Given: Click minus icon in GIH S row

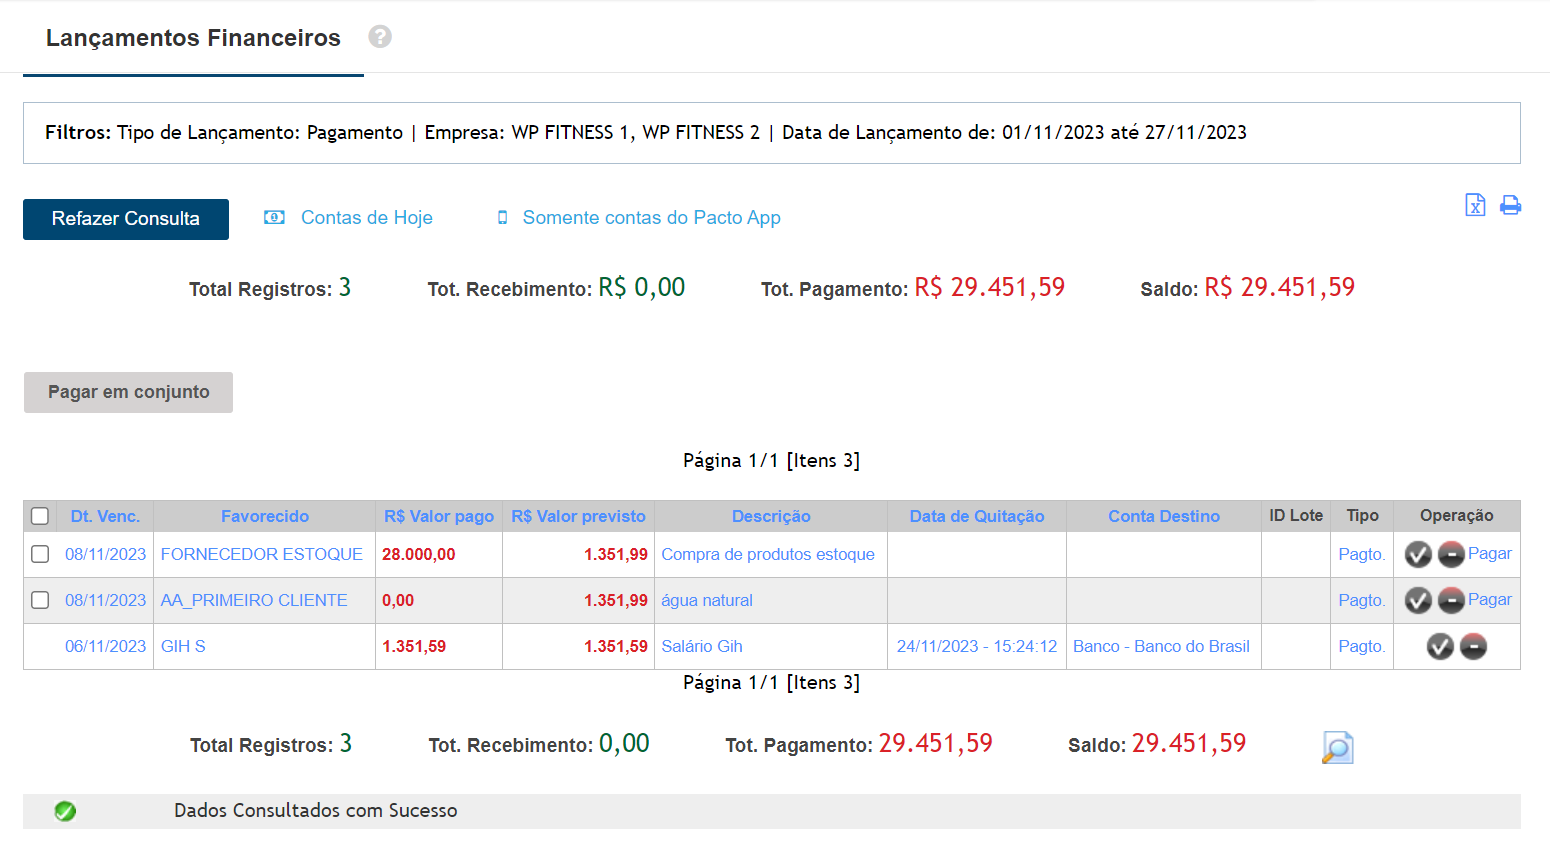Looking at the screenshot, I should click(1473, 647).
